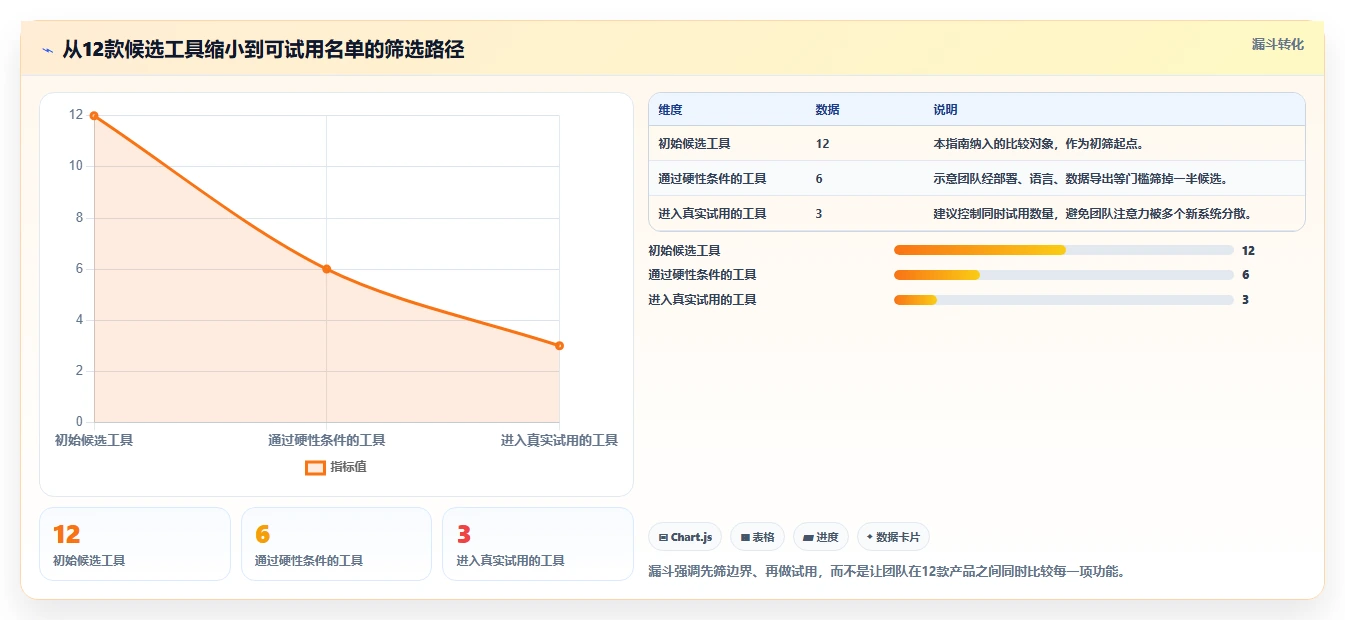1345x620 pixels.
Task: Toggle the 指标值 legend swatch
Action: 315,467
